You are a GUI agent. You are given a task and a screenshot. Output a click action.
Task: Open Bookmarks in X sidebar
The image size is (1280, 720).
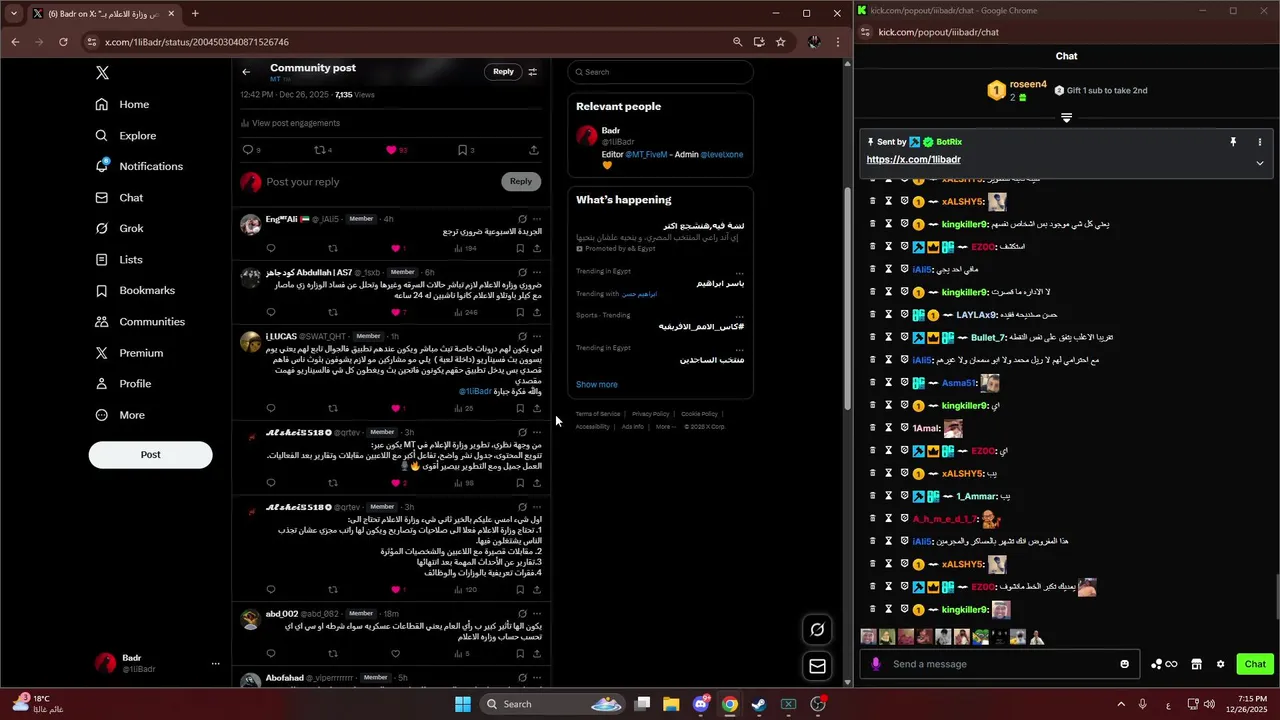click(135, 290)
